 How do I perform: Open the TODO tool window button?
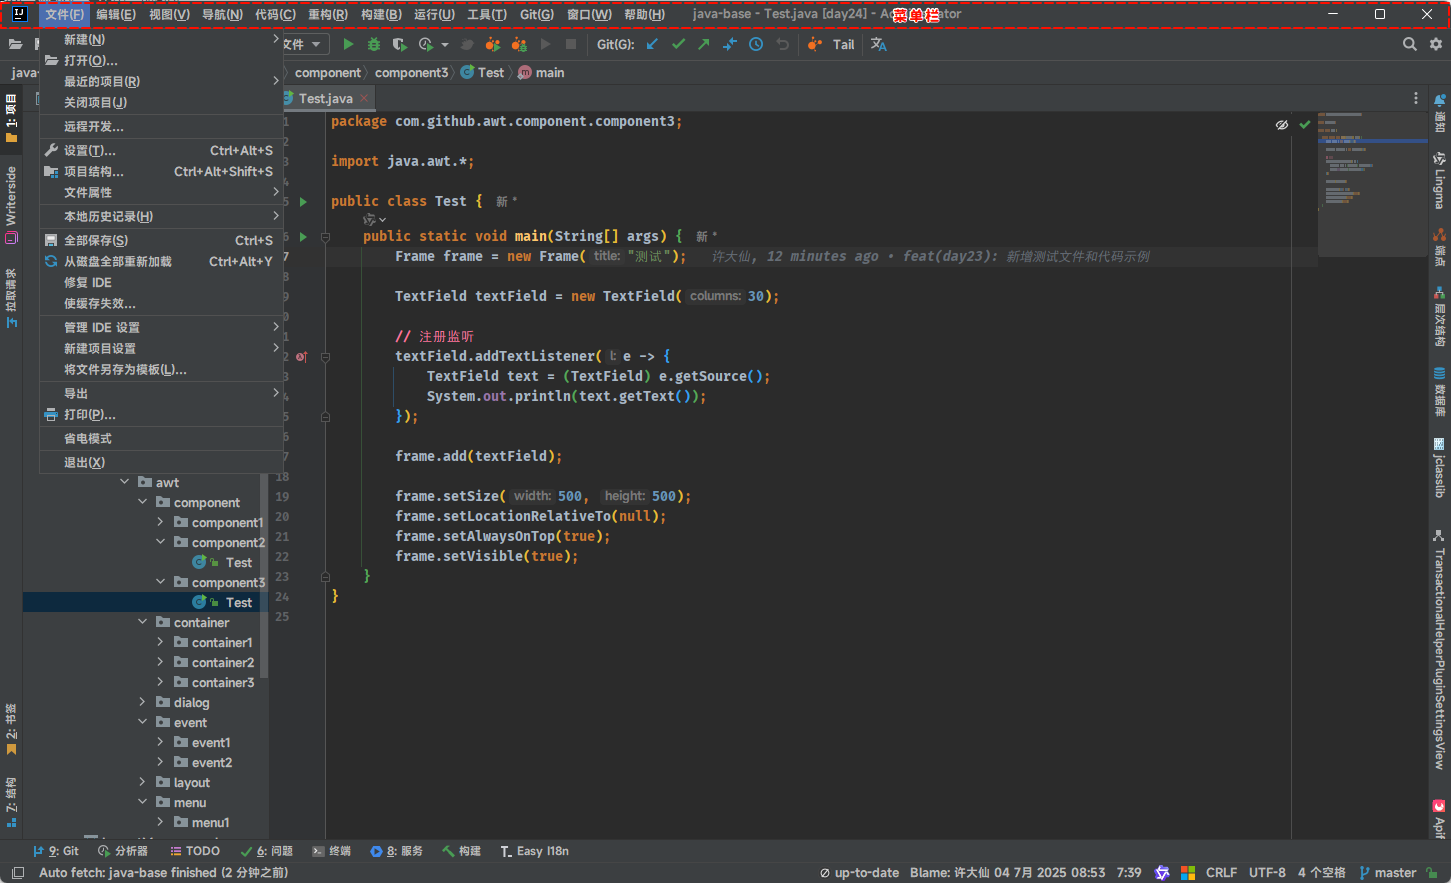point(195,851)
